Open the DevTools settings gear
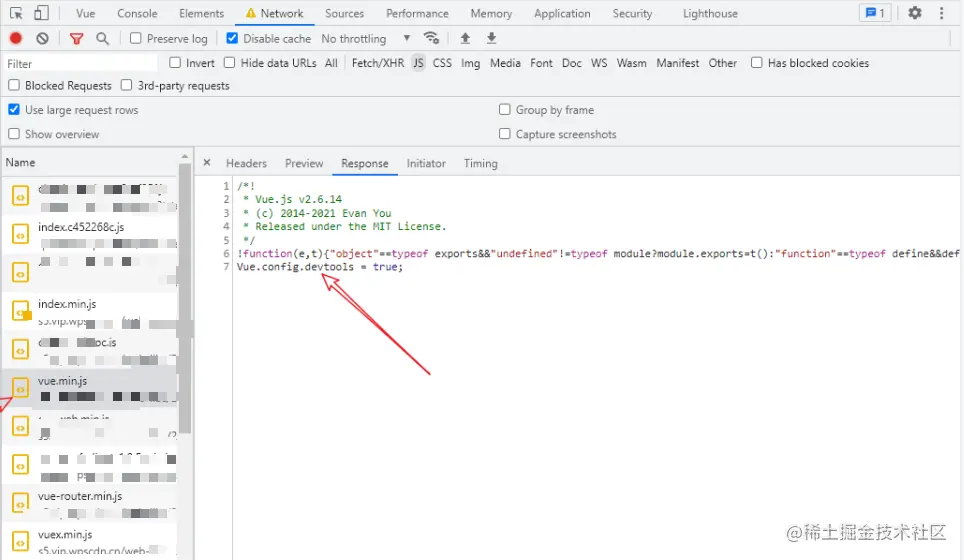Viewport: 964px width, 560px height. click(x=915, y=13)
